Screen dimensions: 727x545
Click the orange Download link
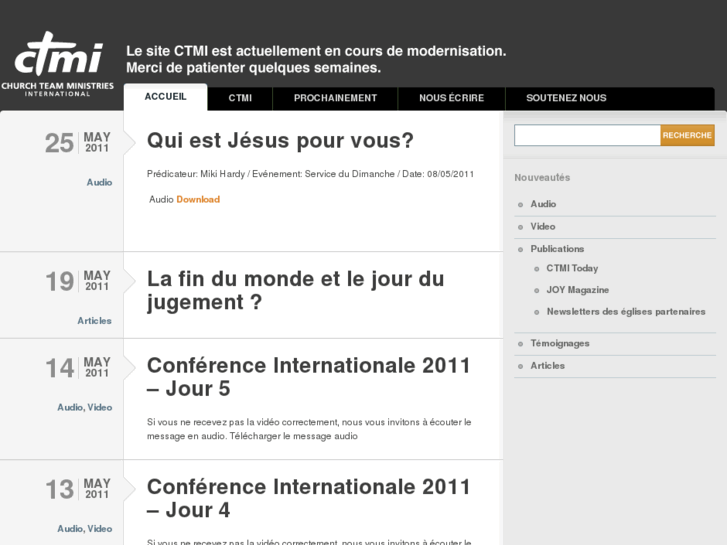(x=198, y=199)
